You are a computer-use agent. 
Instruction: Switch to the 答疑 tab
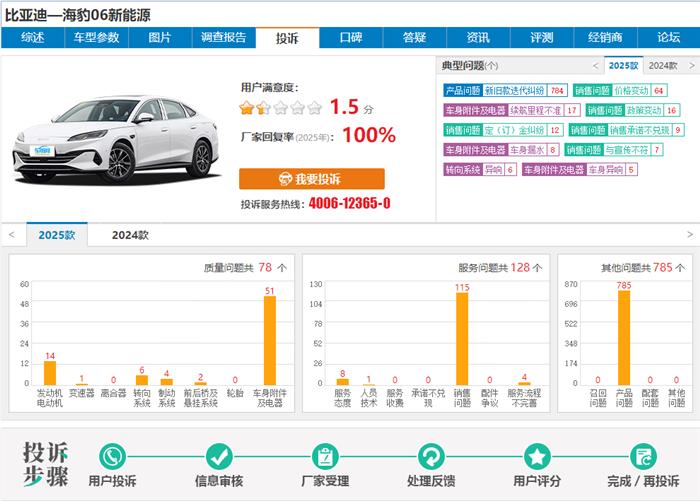(415, 37)
